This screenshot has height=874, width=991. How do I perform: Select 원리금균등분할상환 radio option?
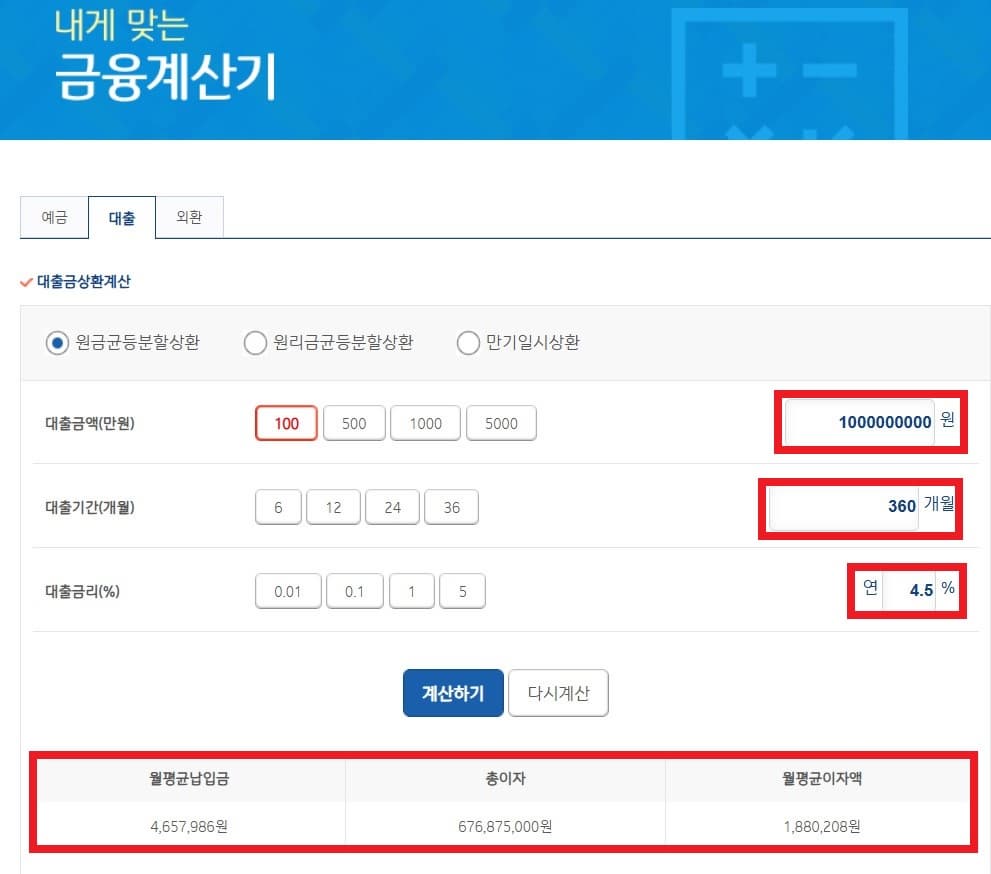click(255, 343)
